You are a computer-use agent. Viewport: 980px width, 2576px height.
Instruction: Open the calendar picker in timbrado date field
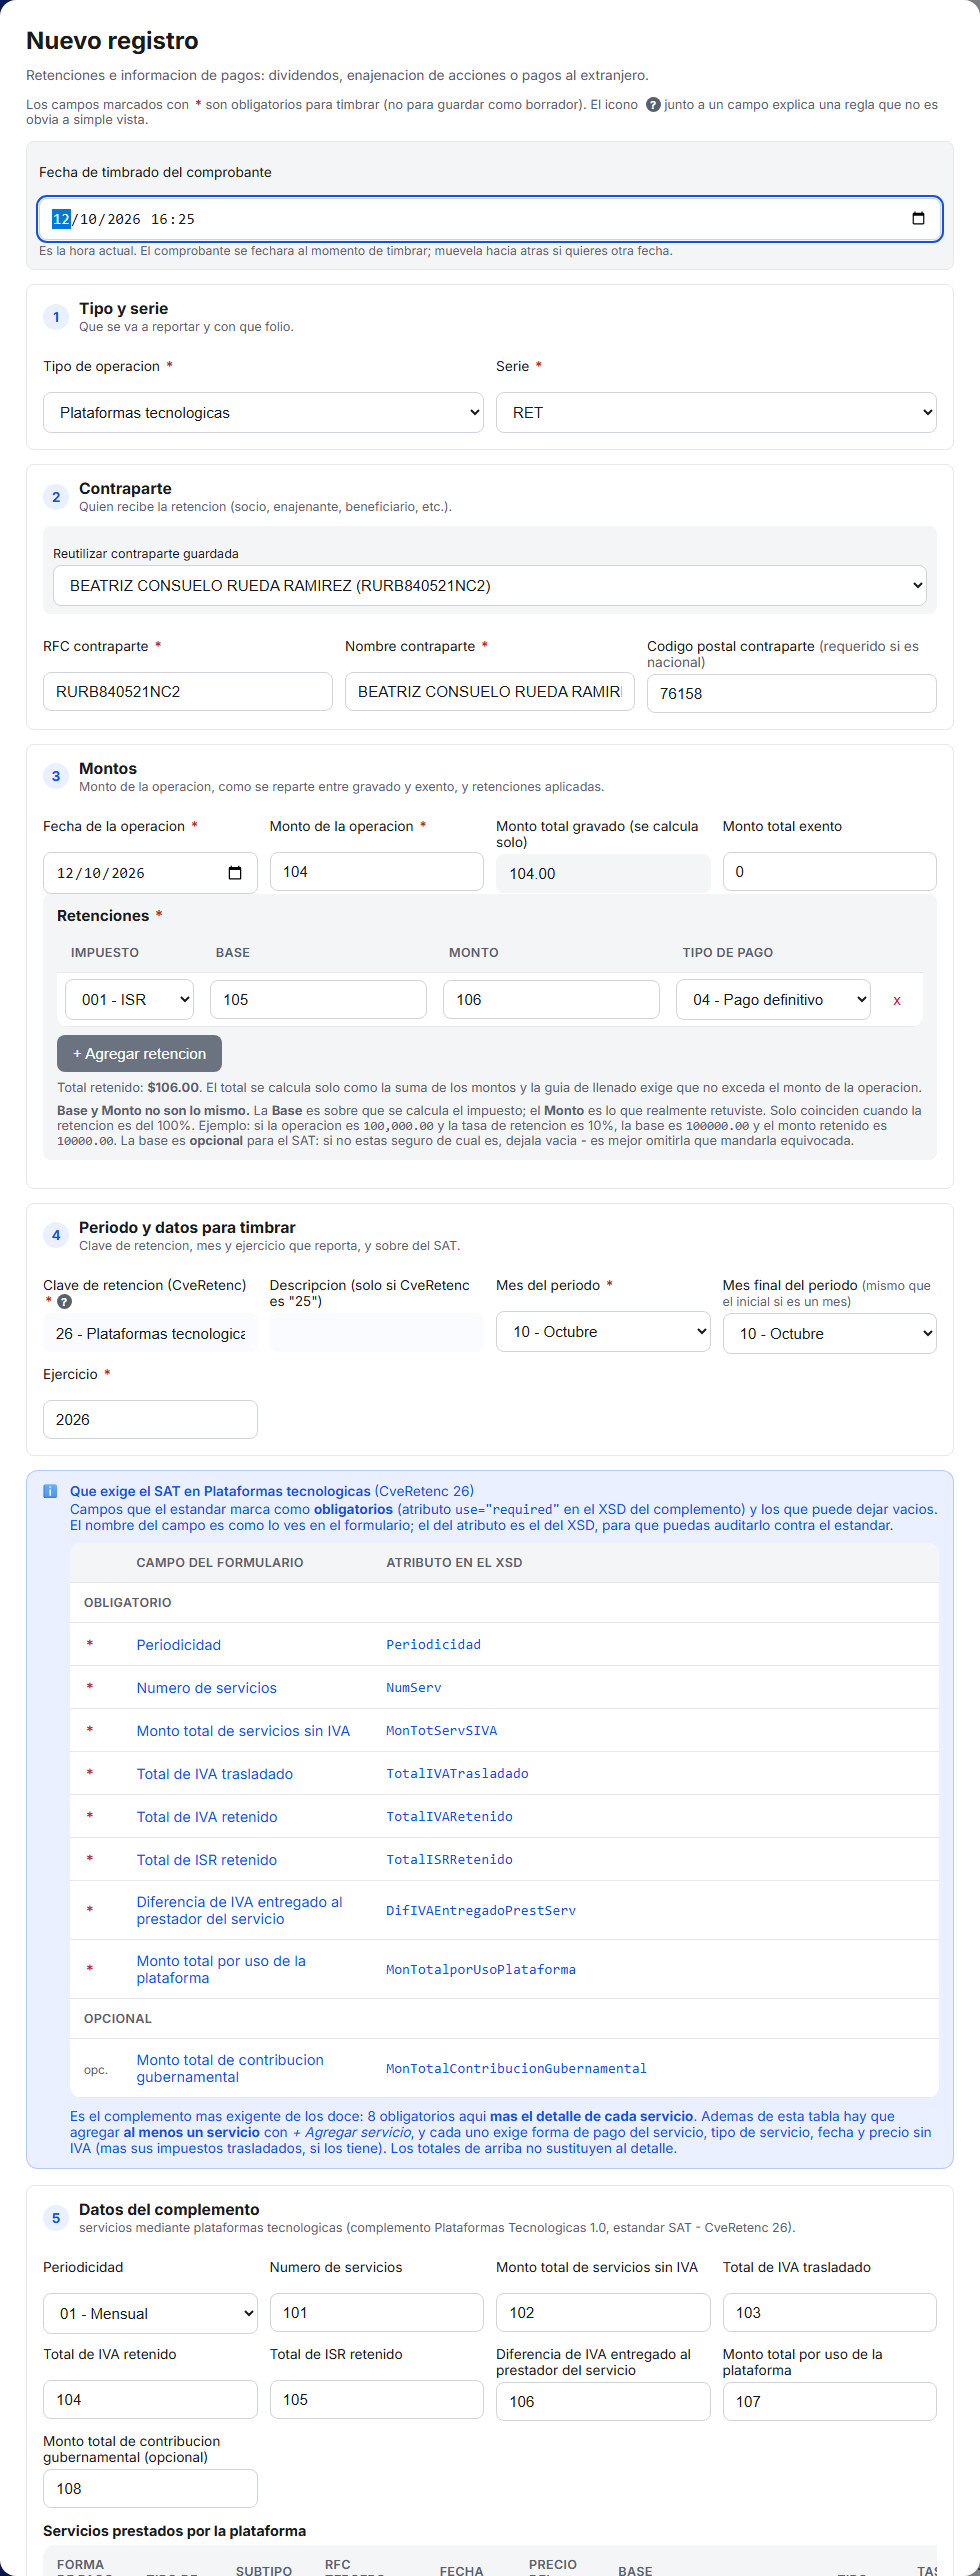pos(918,219)
